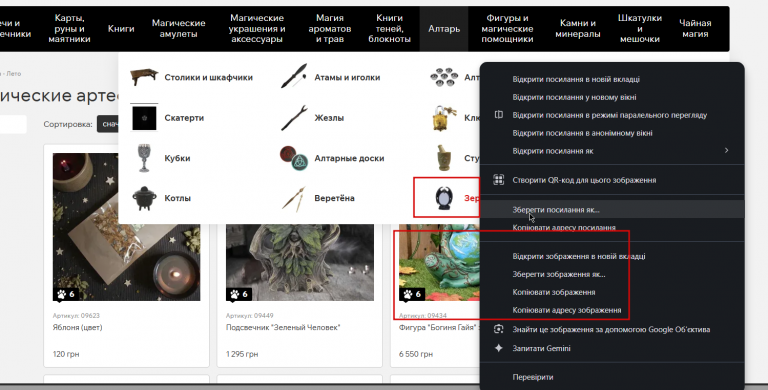This screenshot has height=390, width=768.
Task: Click the Богиня Гайя figure photo
Action: [439, 262]
